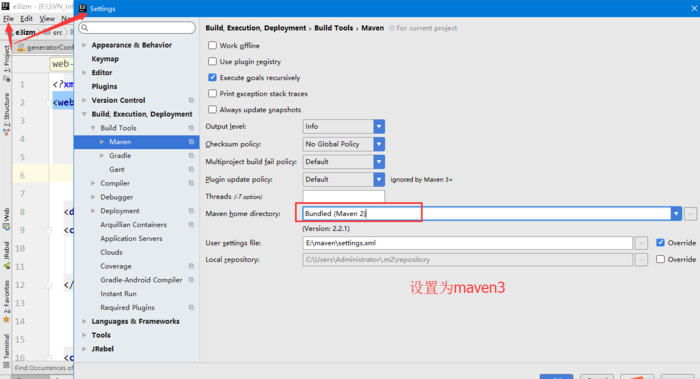Open the File menu
Viewport: 700px width, 379px height.
tap(8, 19)
